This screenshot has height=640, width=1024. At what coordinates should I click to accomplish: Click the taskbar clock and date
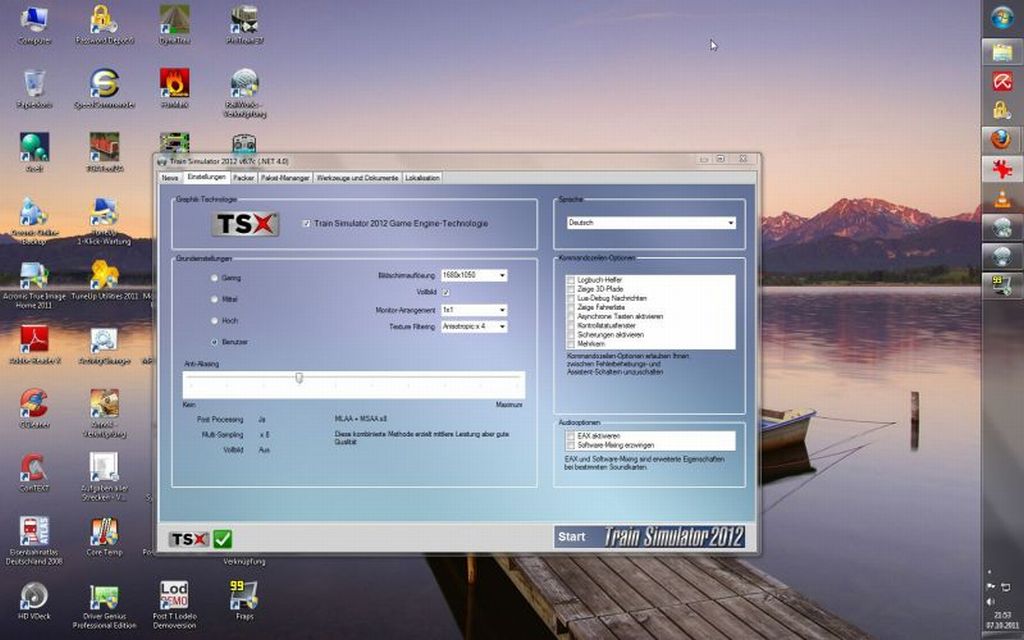1002,620
